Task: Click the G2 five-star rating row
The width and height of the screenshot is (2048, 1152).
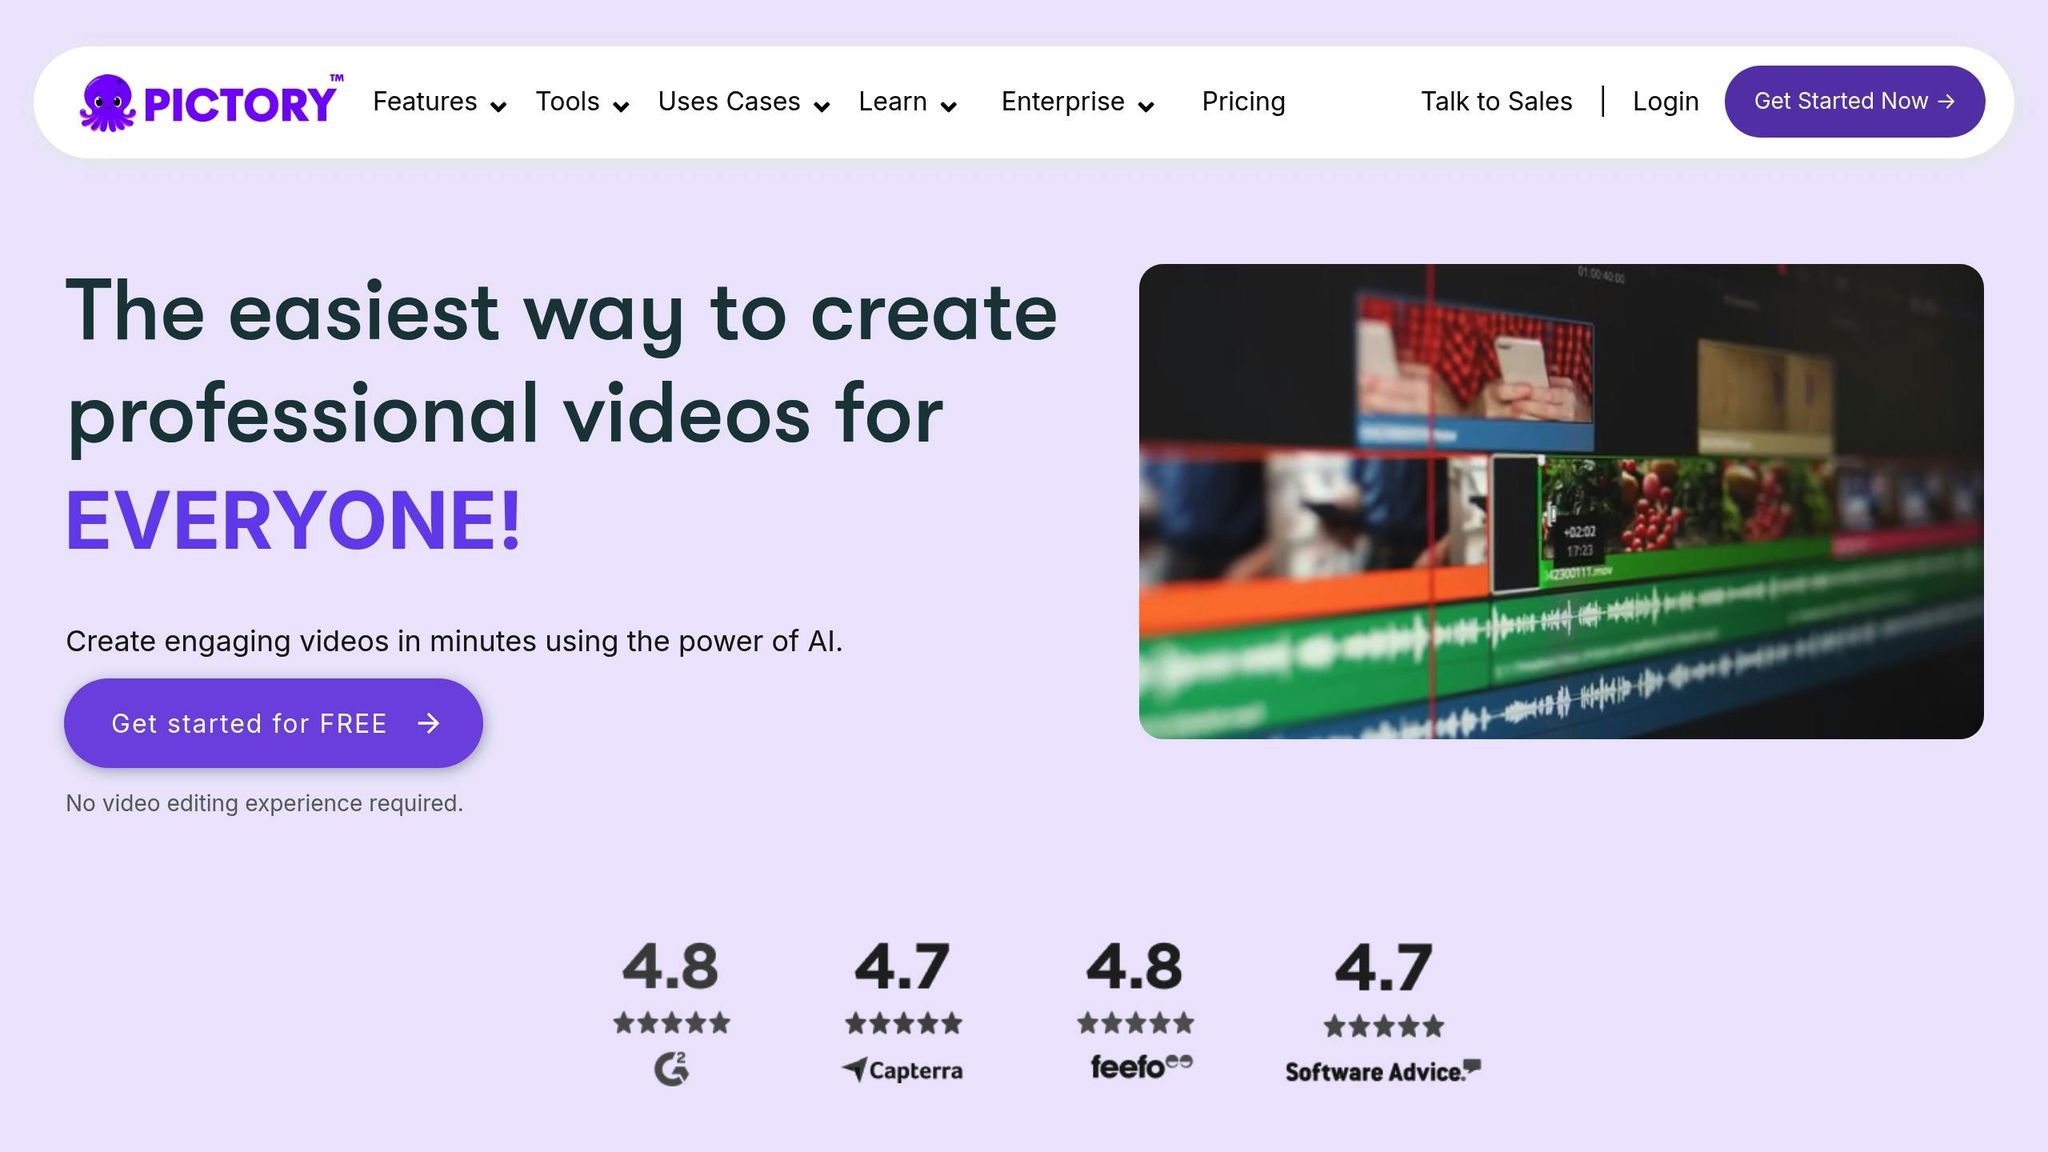Action: click(x=672, y=1023)
